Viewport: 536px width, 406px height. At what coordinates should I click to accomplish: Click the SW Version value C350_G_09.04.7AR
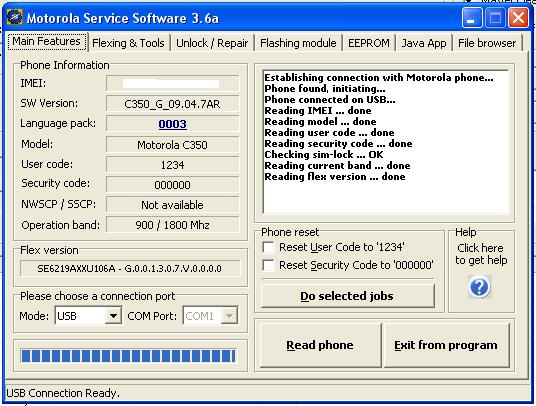[173, 104]
